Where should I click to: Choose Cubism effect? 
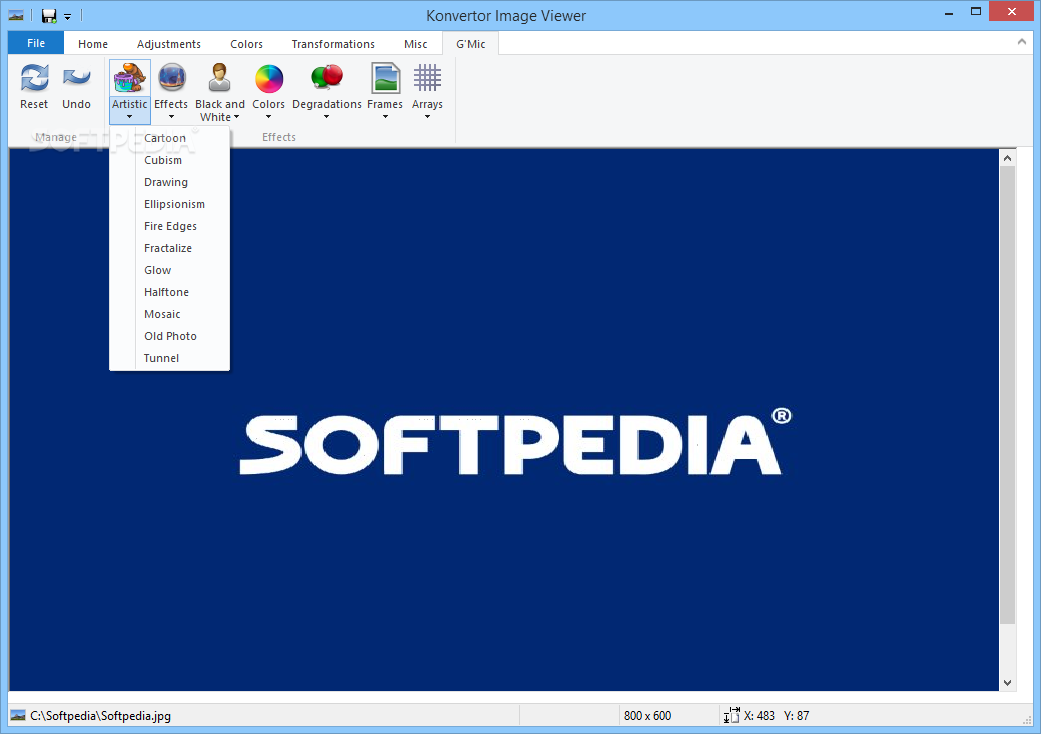point(169,160)
